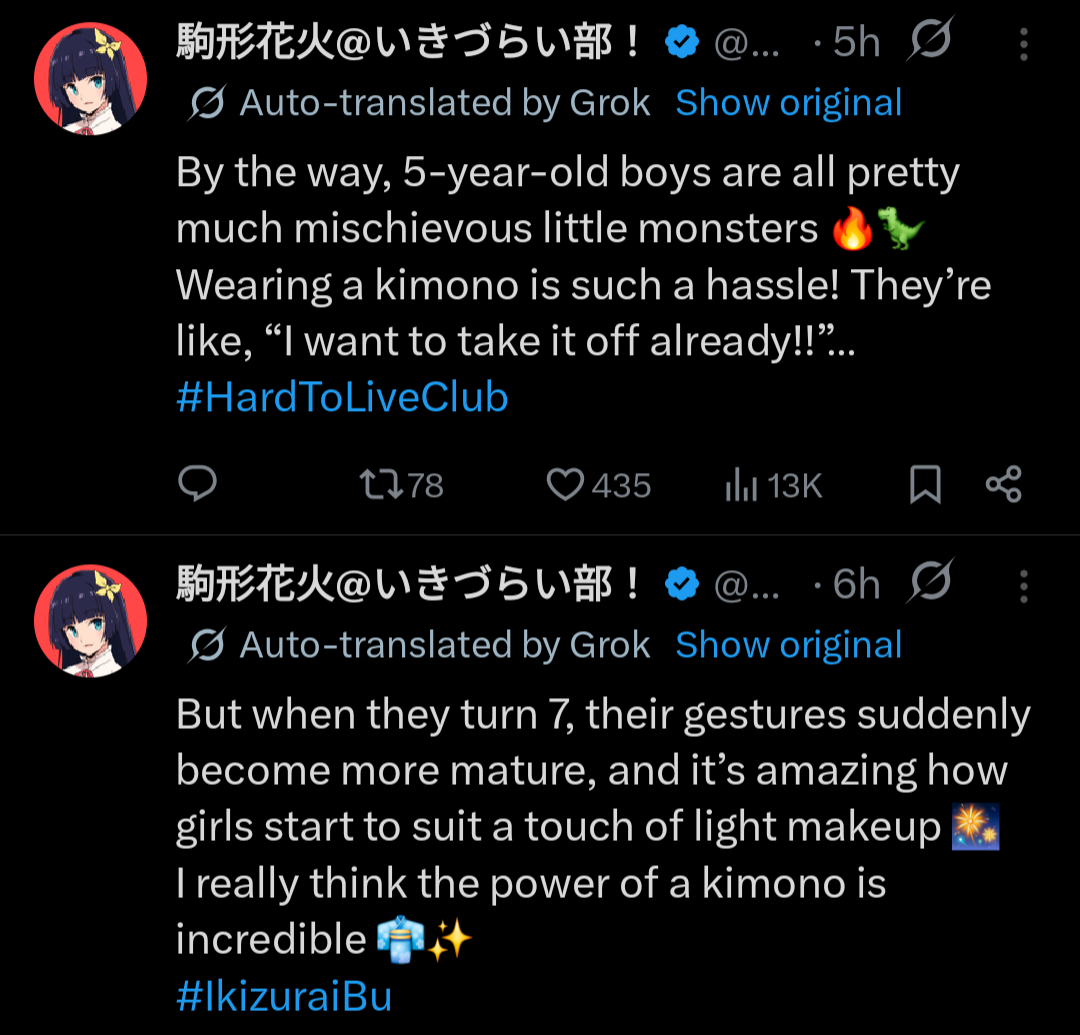Open more options menu on second post
1080x1035 pixels.
[x=1023, y=587]
